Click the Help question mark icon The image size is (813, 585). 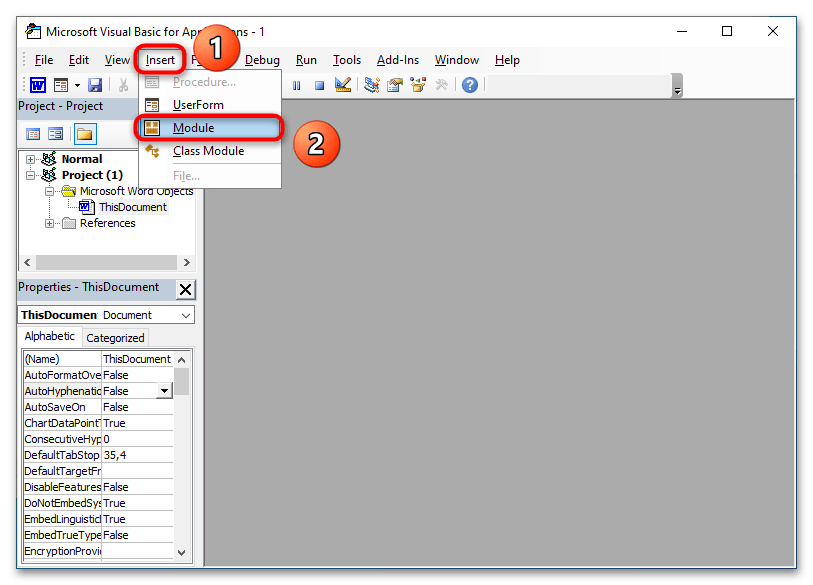click(469, 86)
